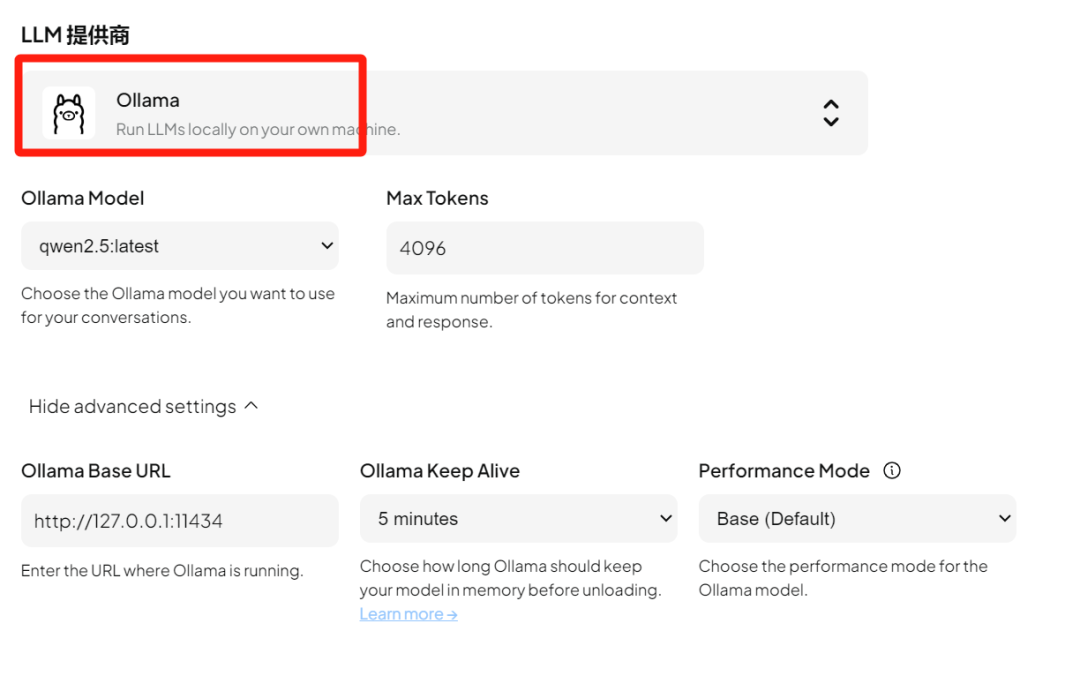This screenshot has height=691, width=1080.
Task: Open the Ollama Keep Alive dropdown
Action: pos(519,519)
